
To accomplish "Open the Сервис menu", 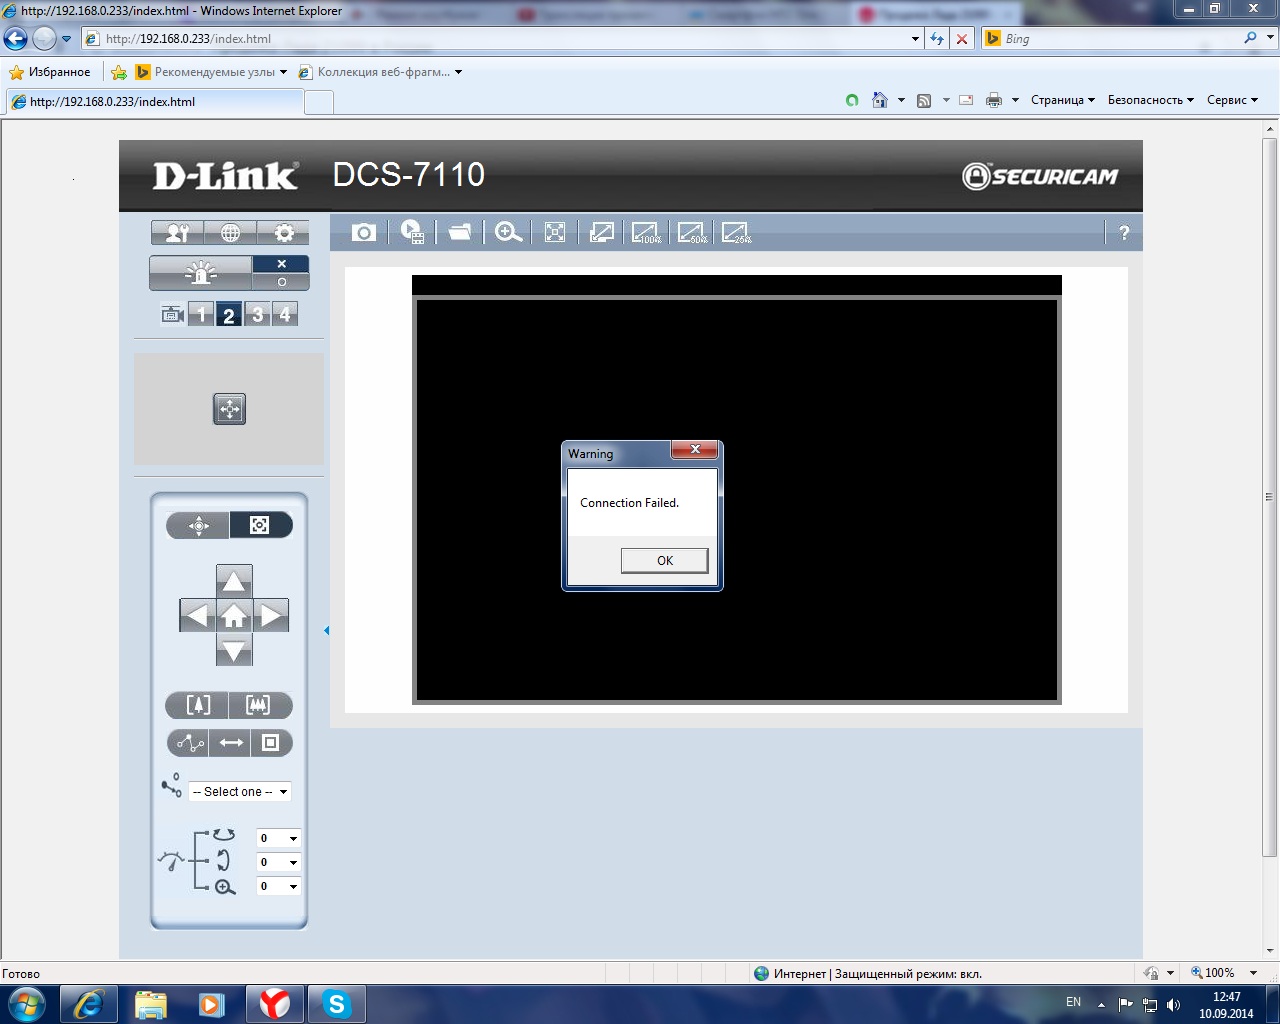I will (x=1231, y=100).
